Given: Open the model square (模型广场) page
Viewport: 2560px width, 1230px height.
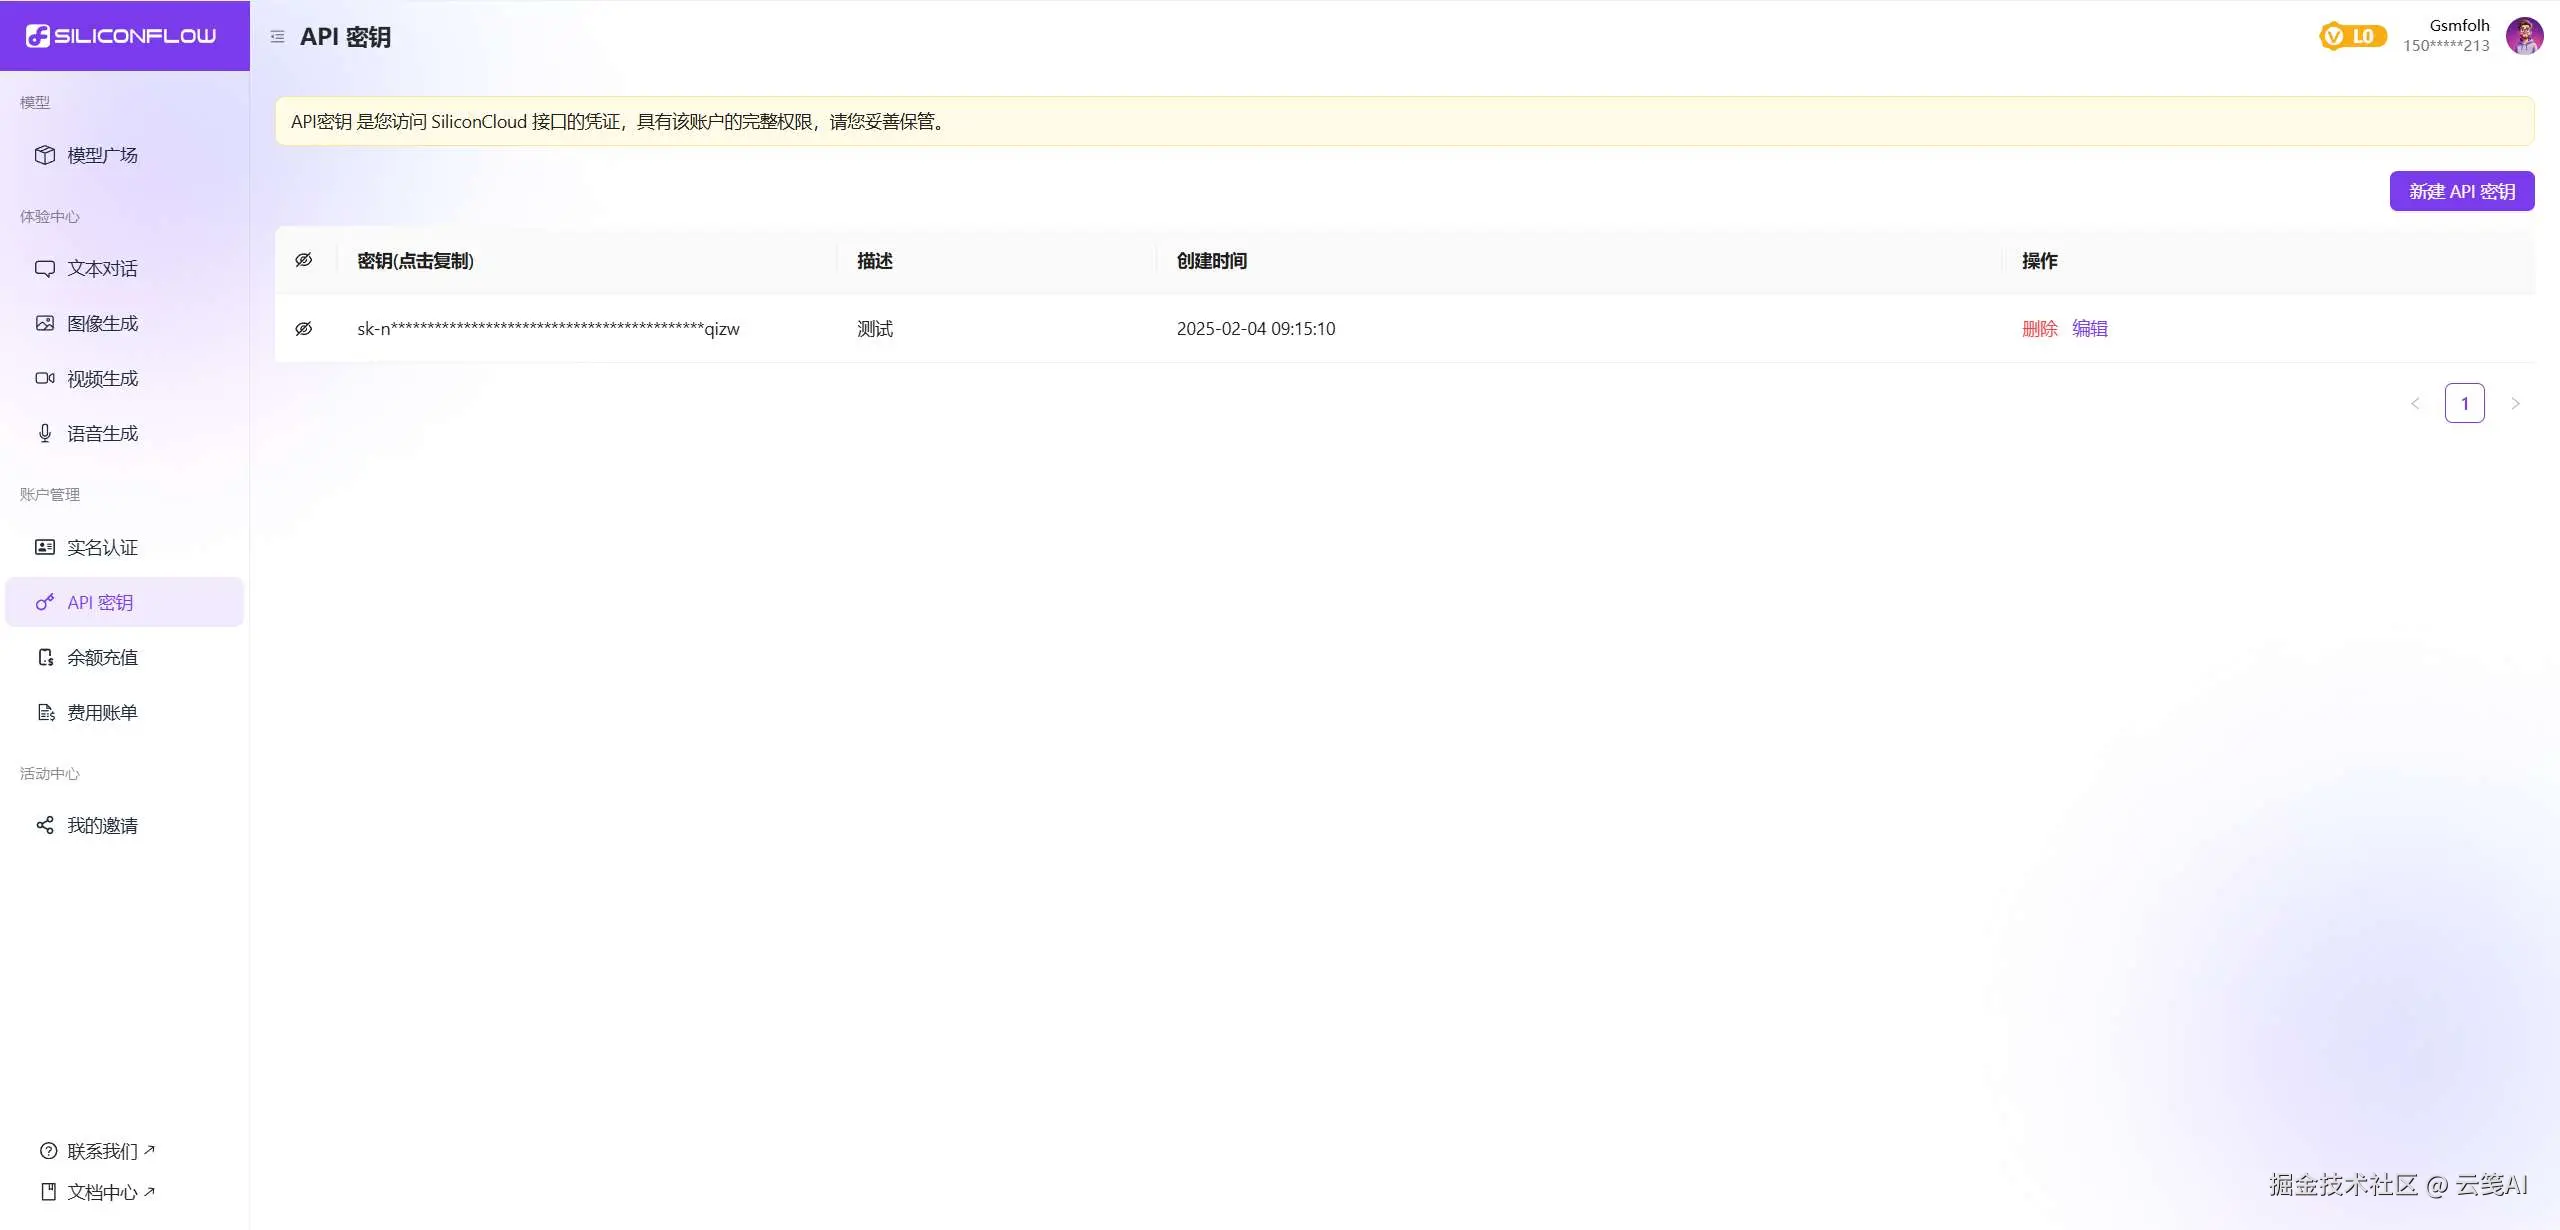Looking at the screenshot, I should click(x=102, y=155).
